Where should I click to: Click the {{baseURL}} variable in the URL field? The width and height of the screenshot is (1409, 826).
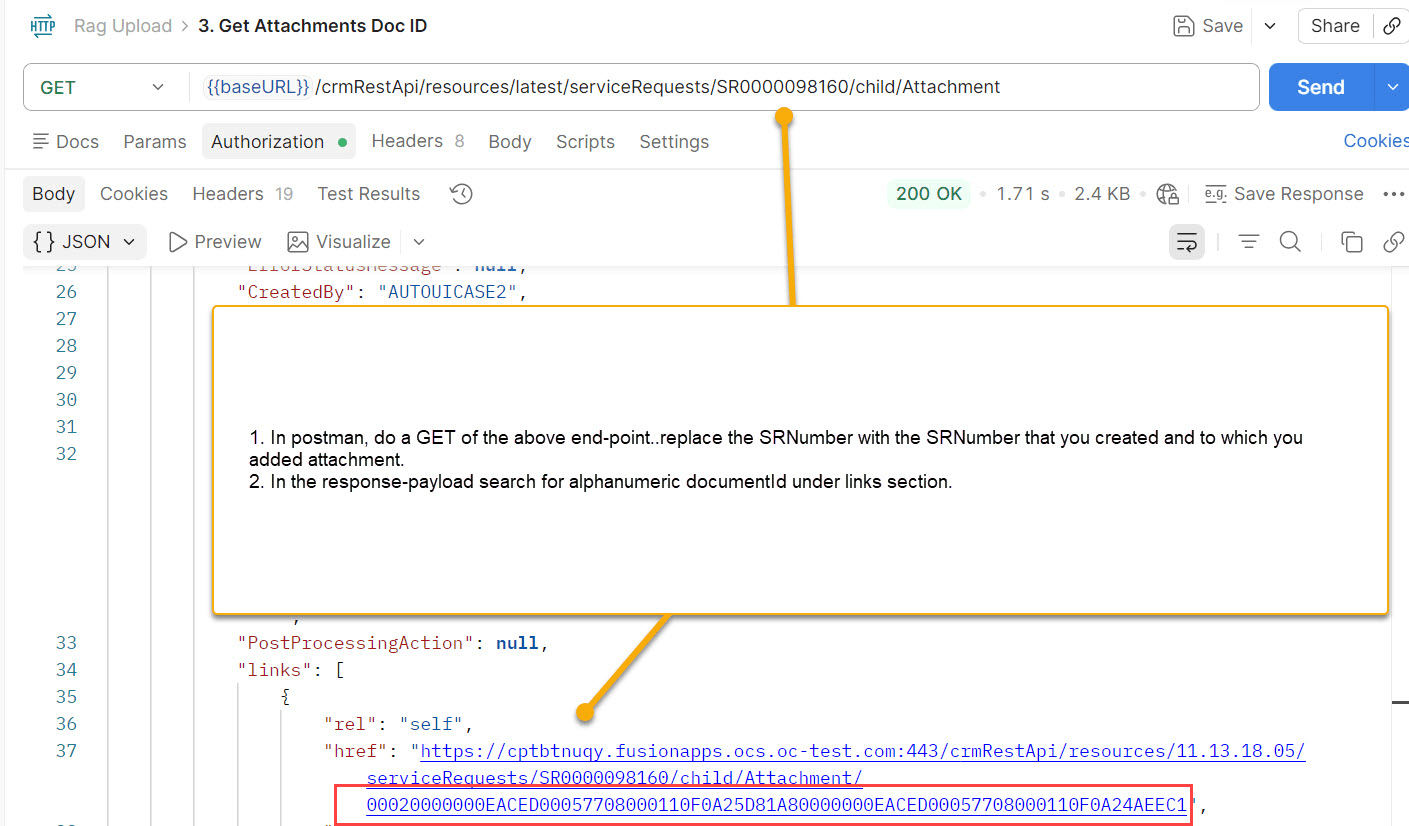(x=258, y=87)
